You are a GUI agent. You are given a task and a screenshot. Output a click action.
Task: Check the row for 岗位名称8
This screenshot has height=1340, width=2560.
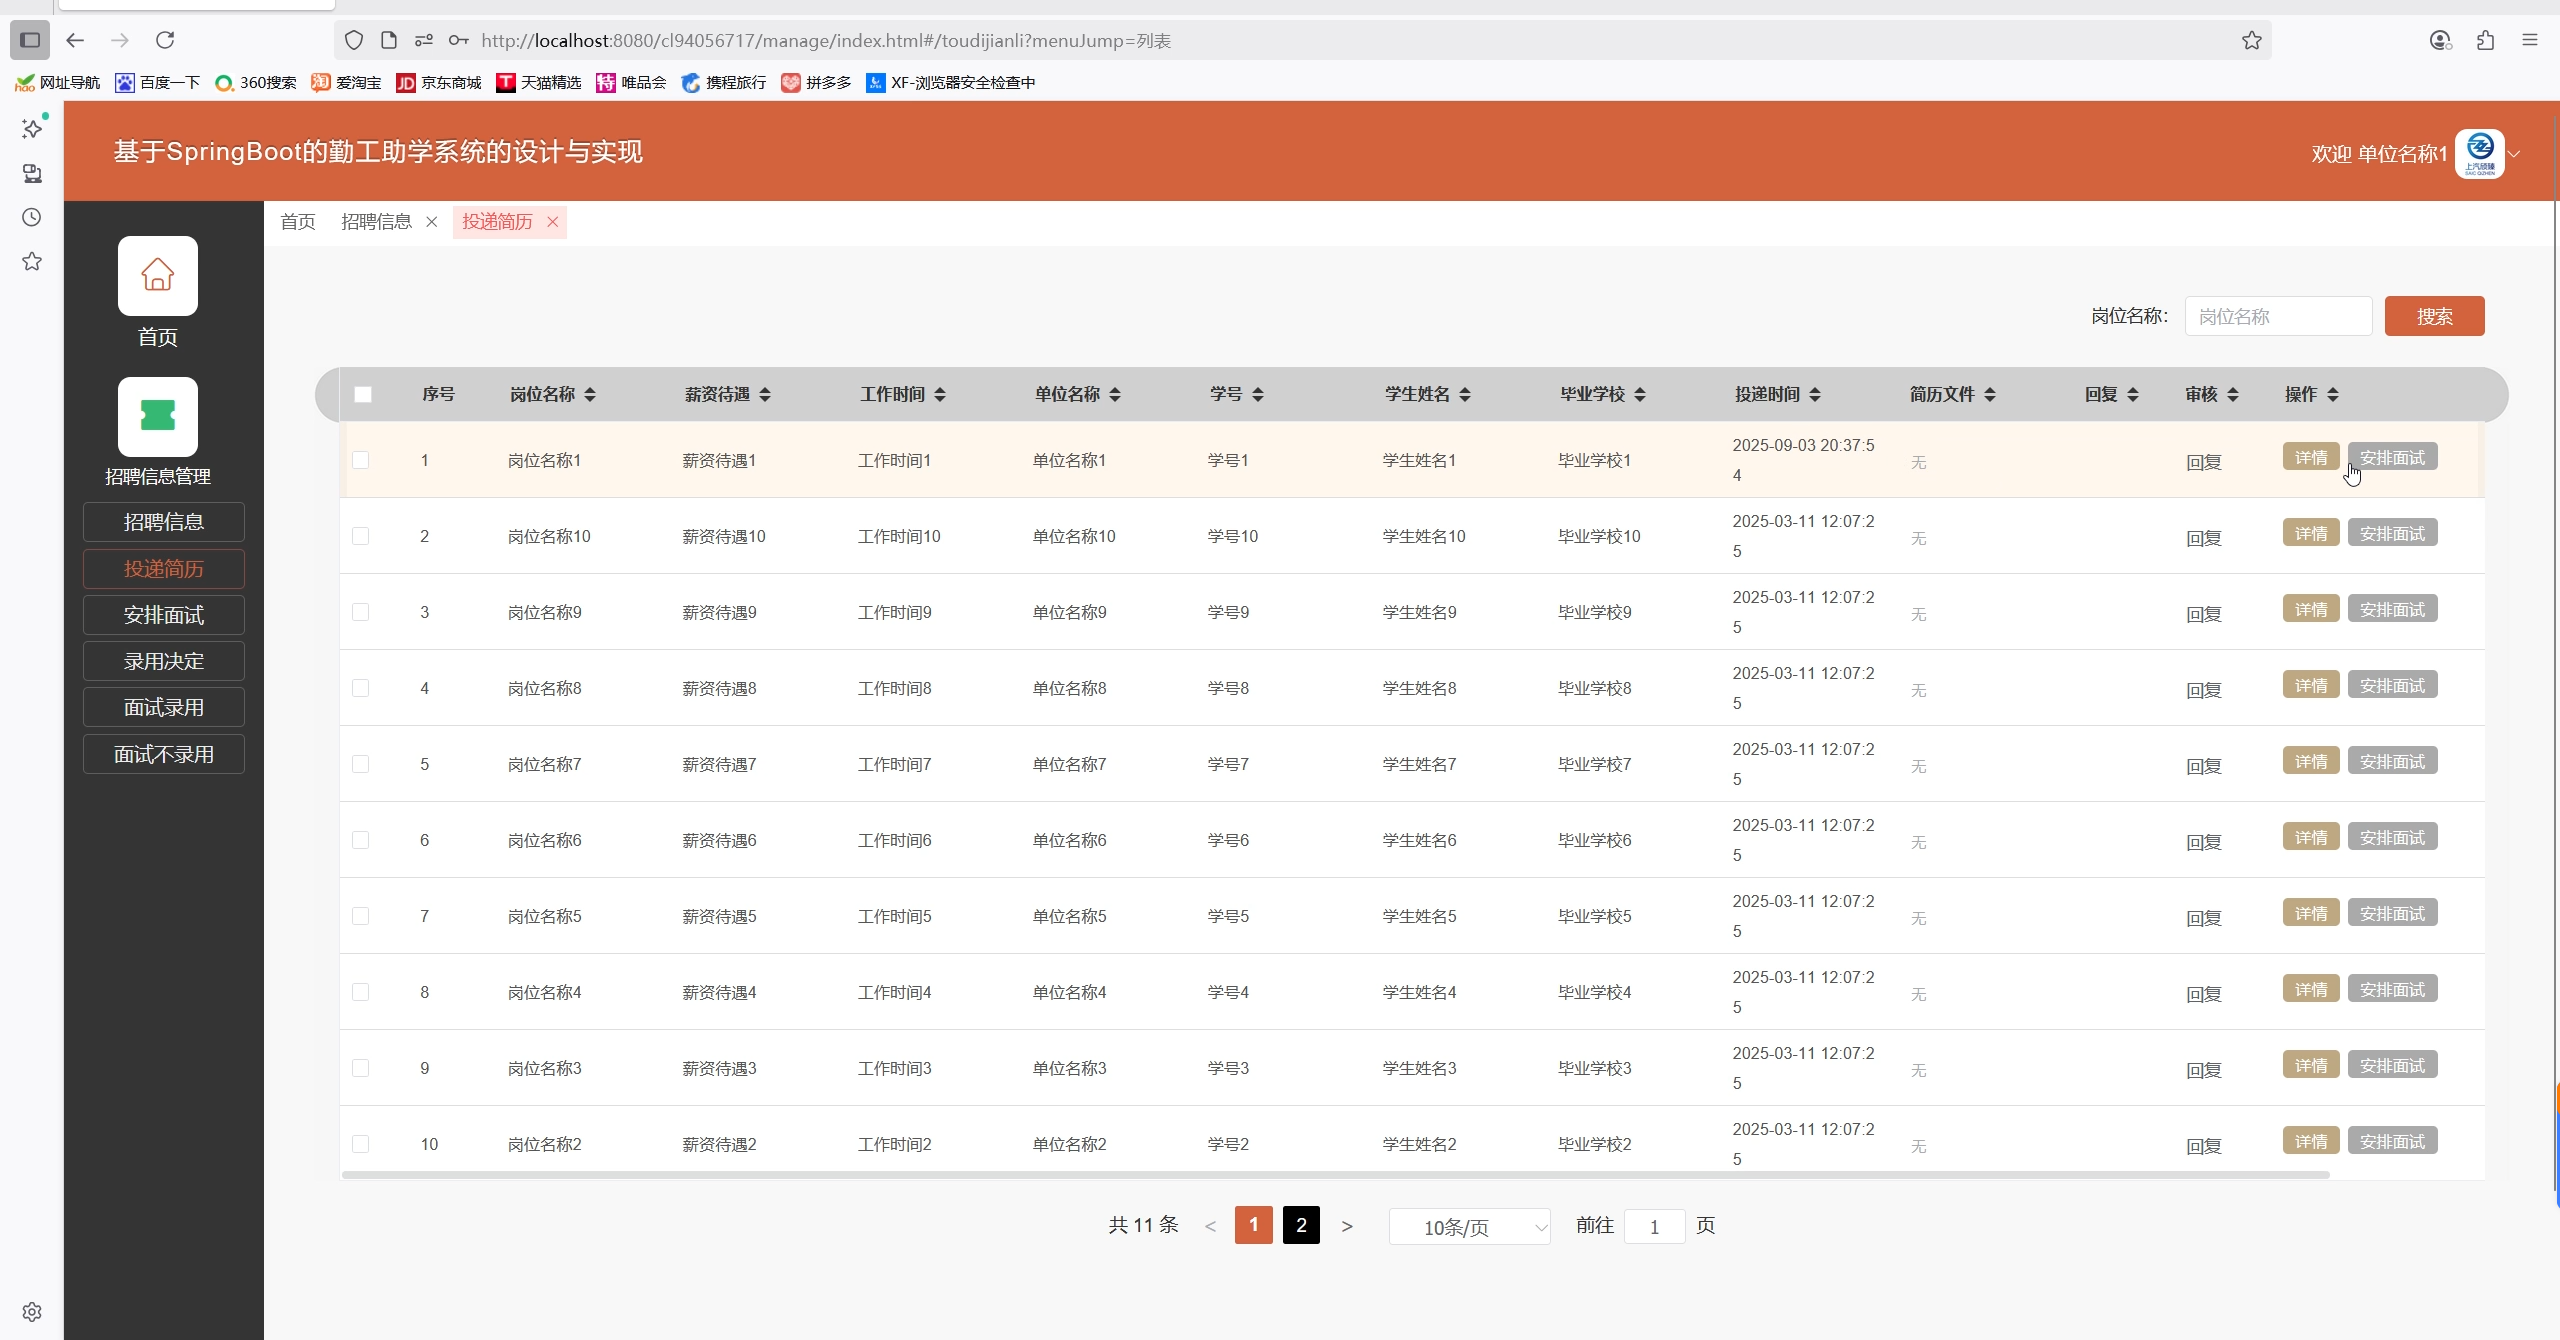(361, 688)
